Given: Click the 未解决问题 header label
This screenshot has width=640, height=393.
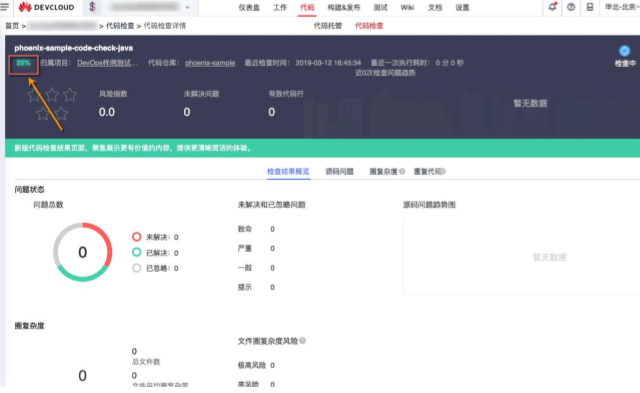Looking at the screenshot, I should coord(201,94).
